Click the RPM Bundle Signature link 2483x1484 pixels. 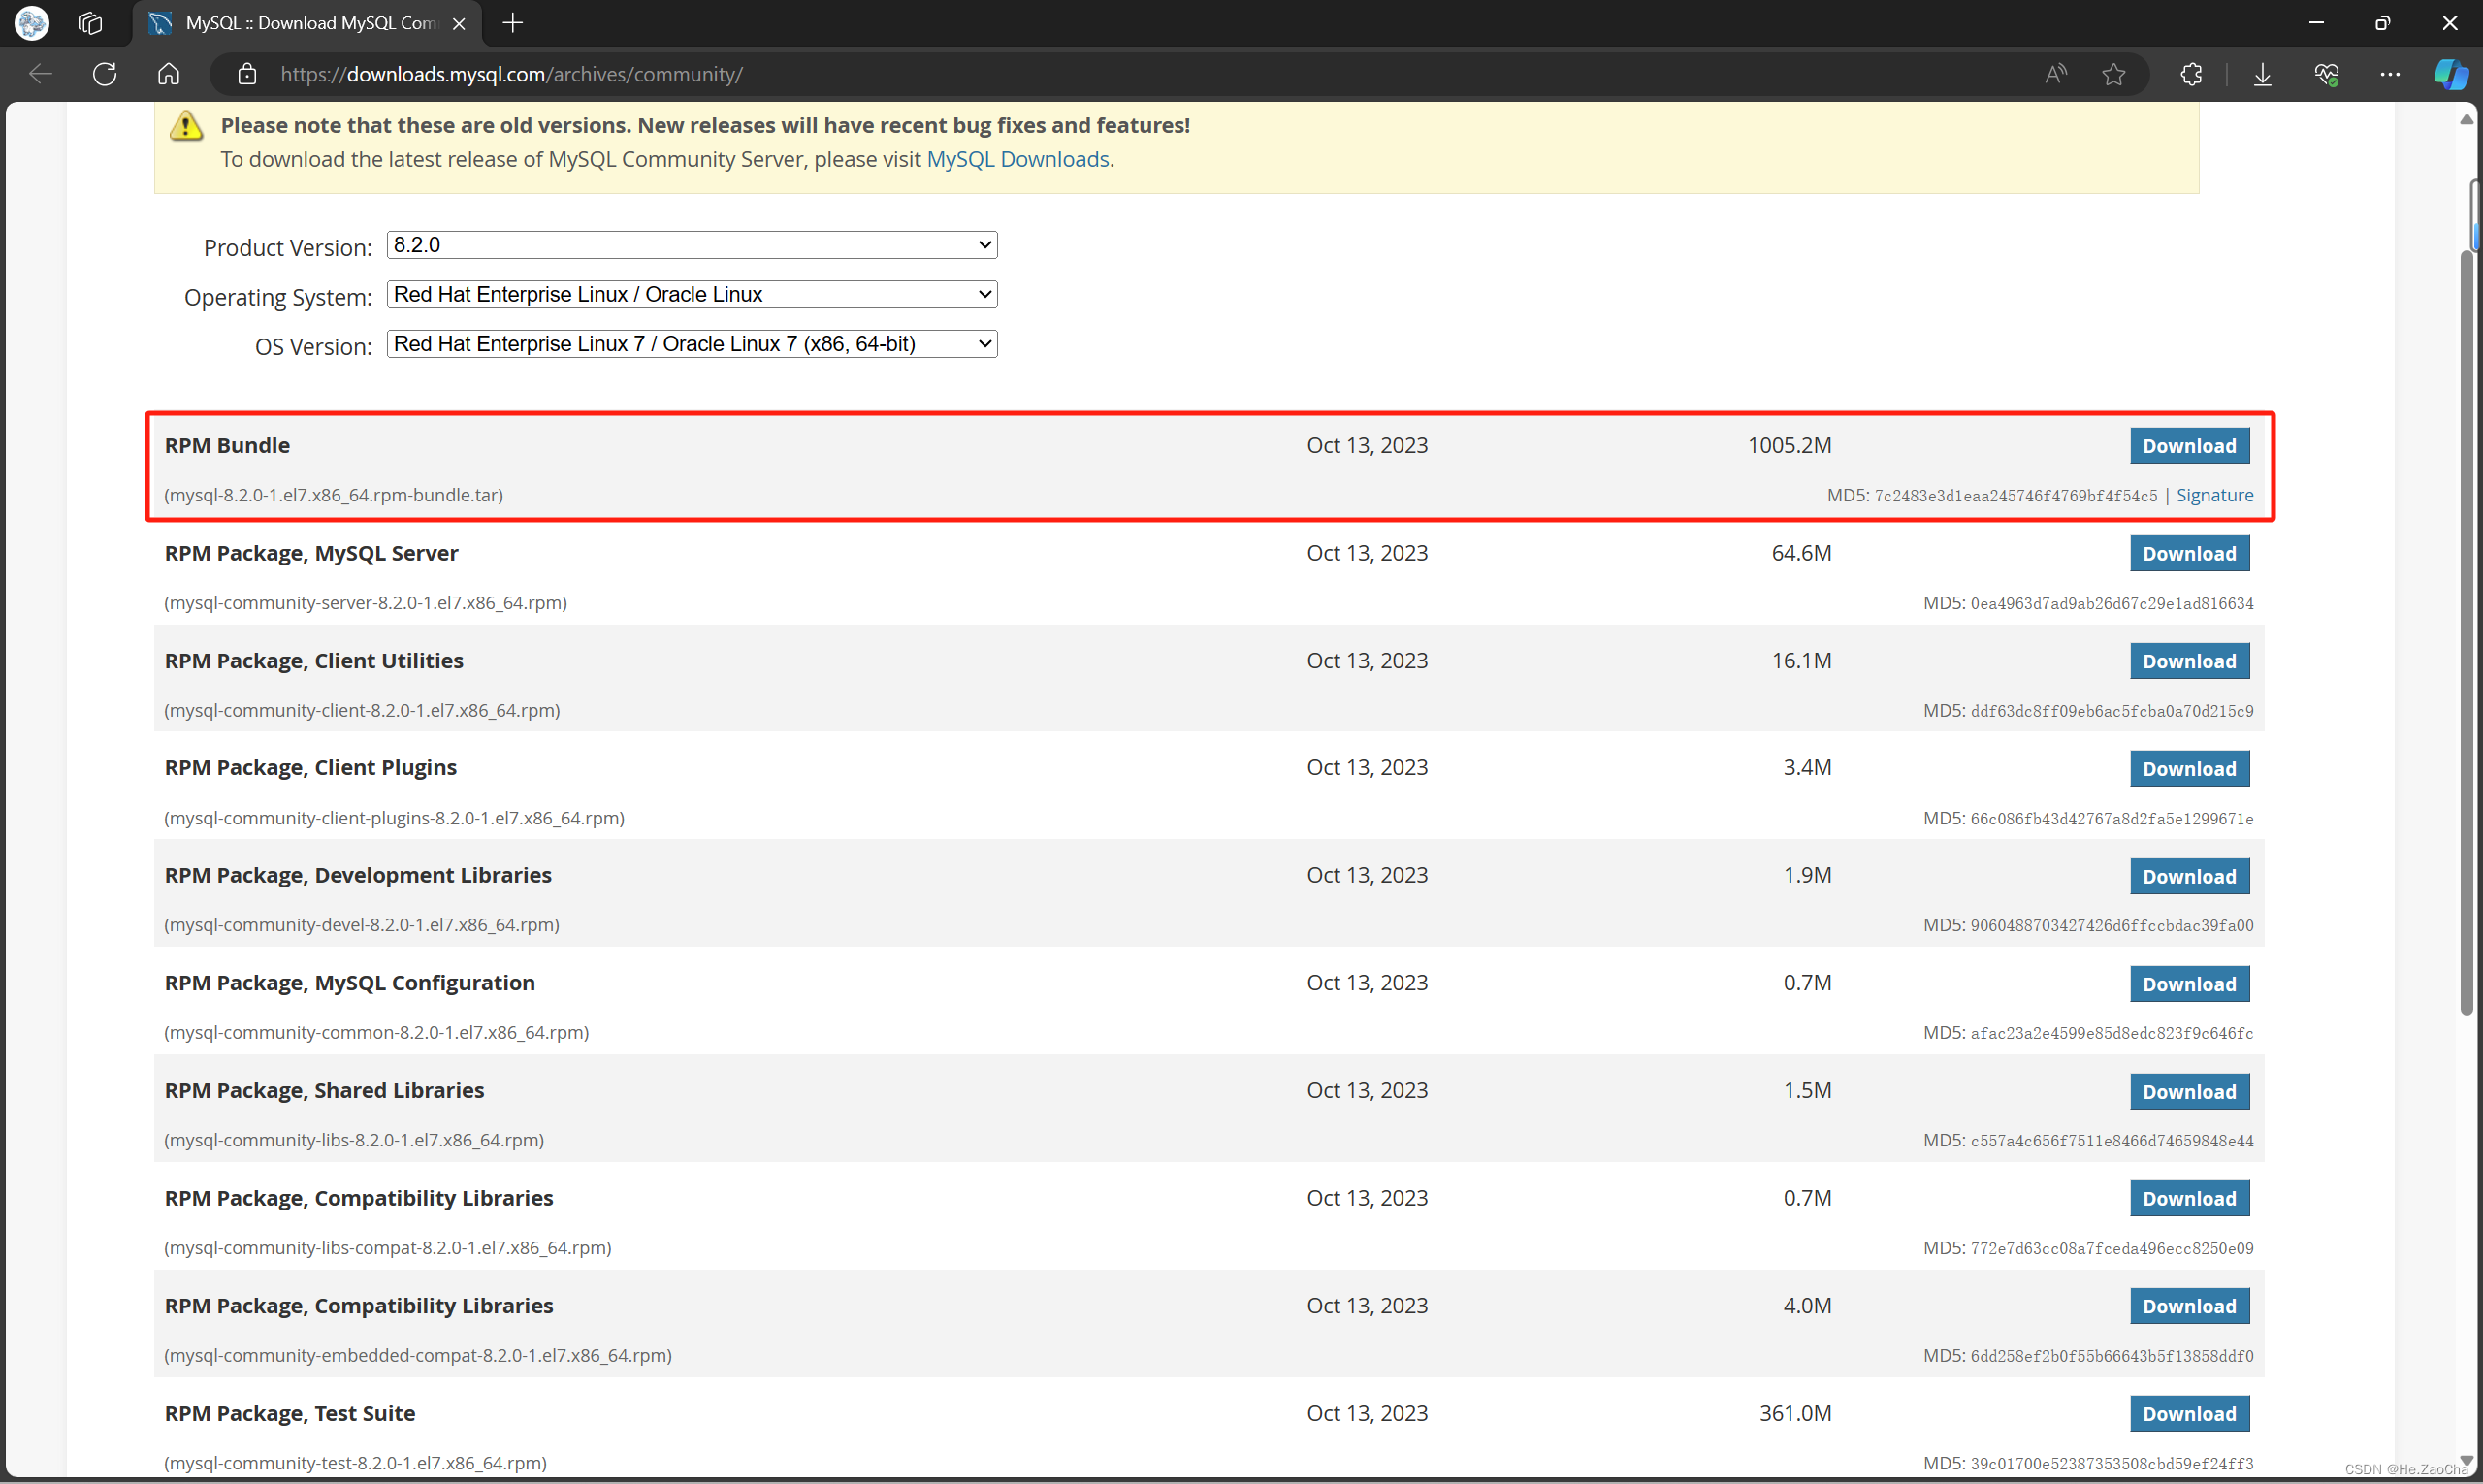[2212, 493]
